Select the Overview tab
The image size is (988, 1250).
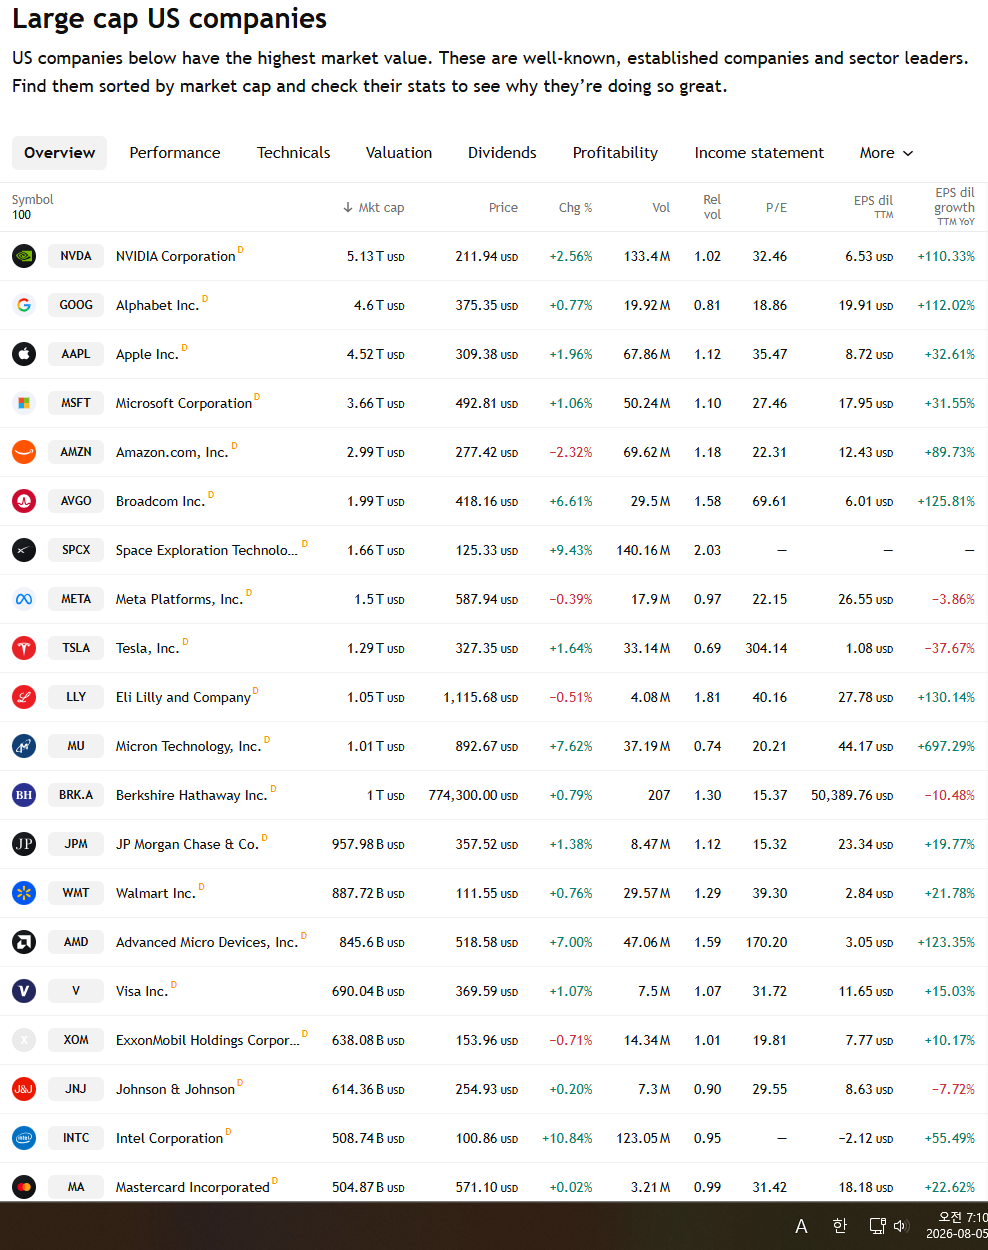click(x=60, y=153)
